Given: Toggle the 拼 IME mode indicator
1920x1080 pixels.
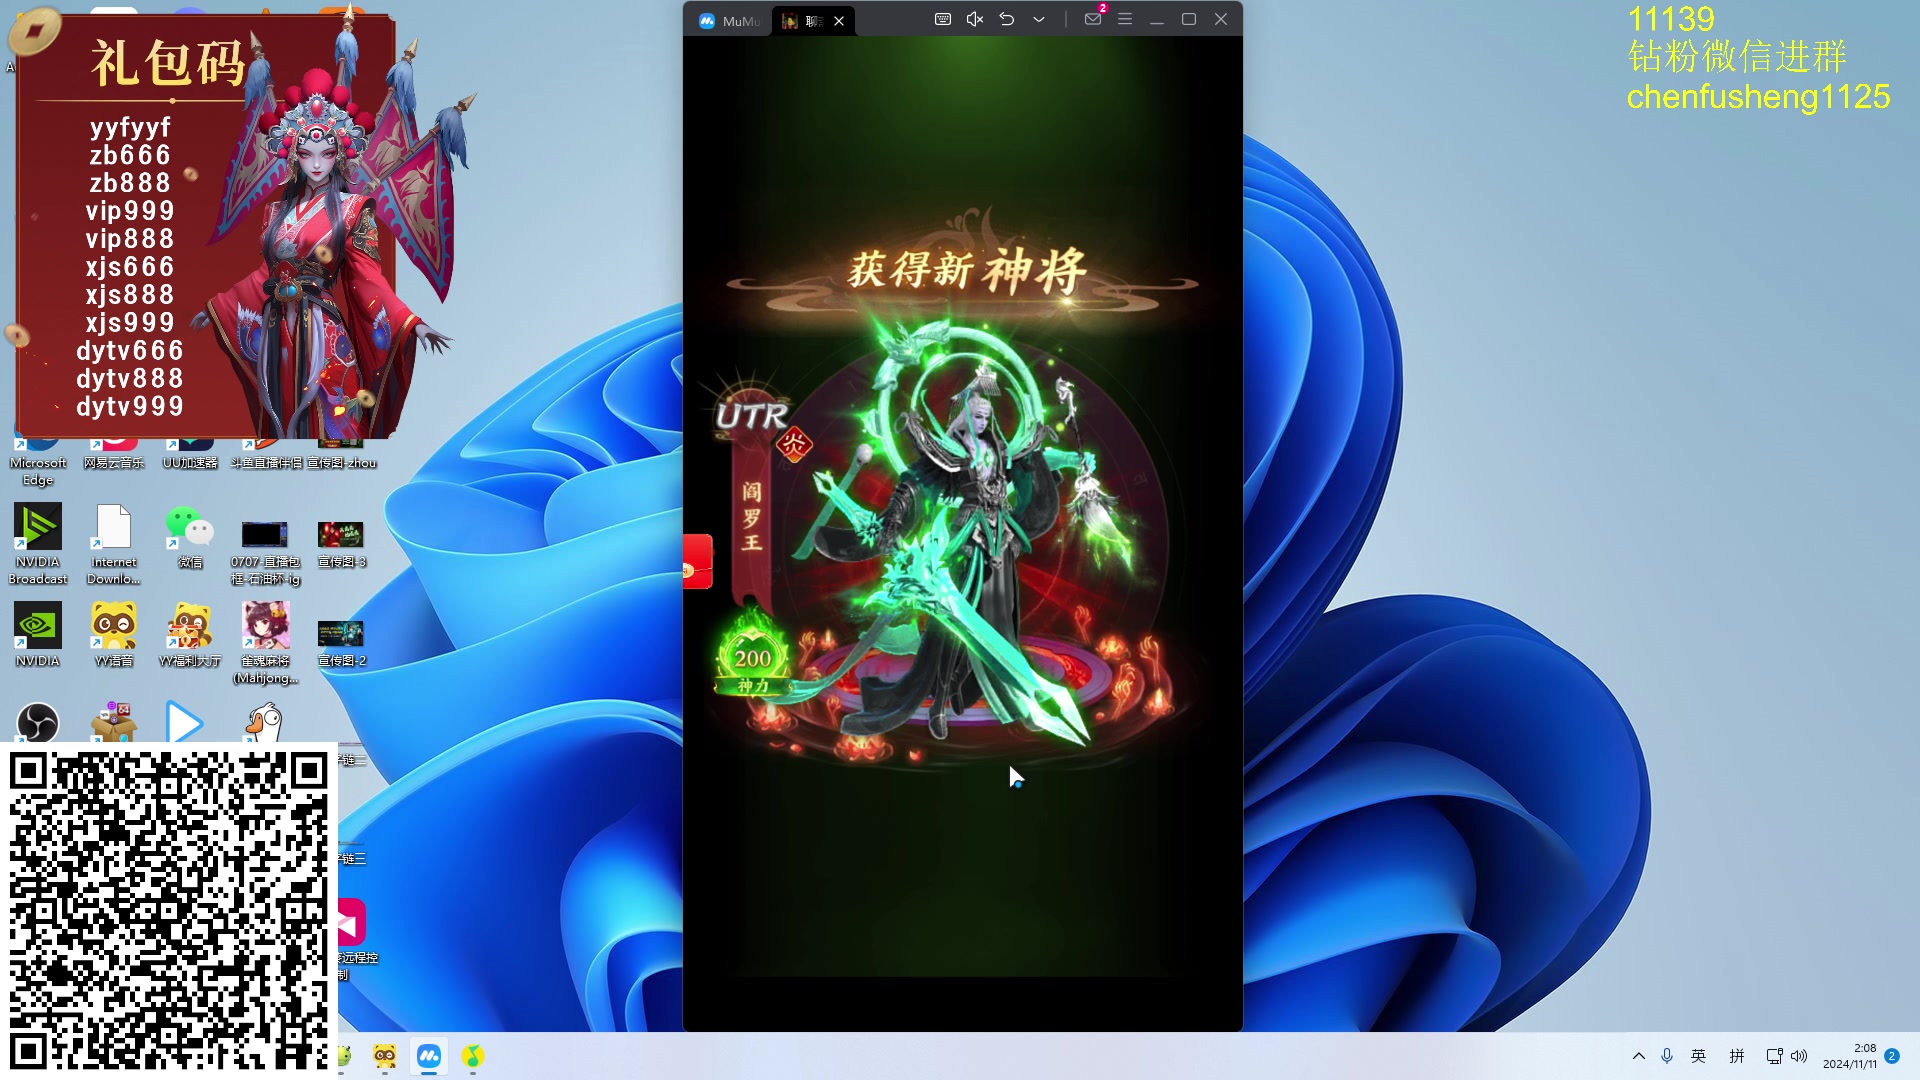Looking at the screenshot, I should [1737, 1056].
